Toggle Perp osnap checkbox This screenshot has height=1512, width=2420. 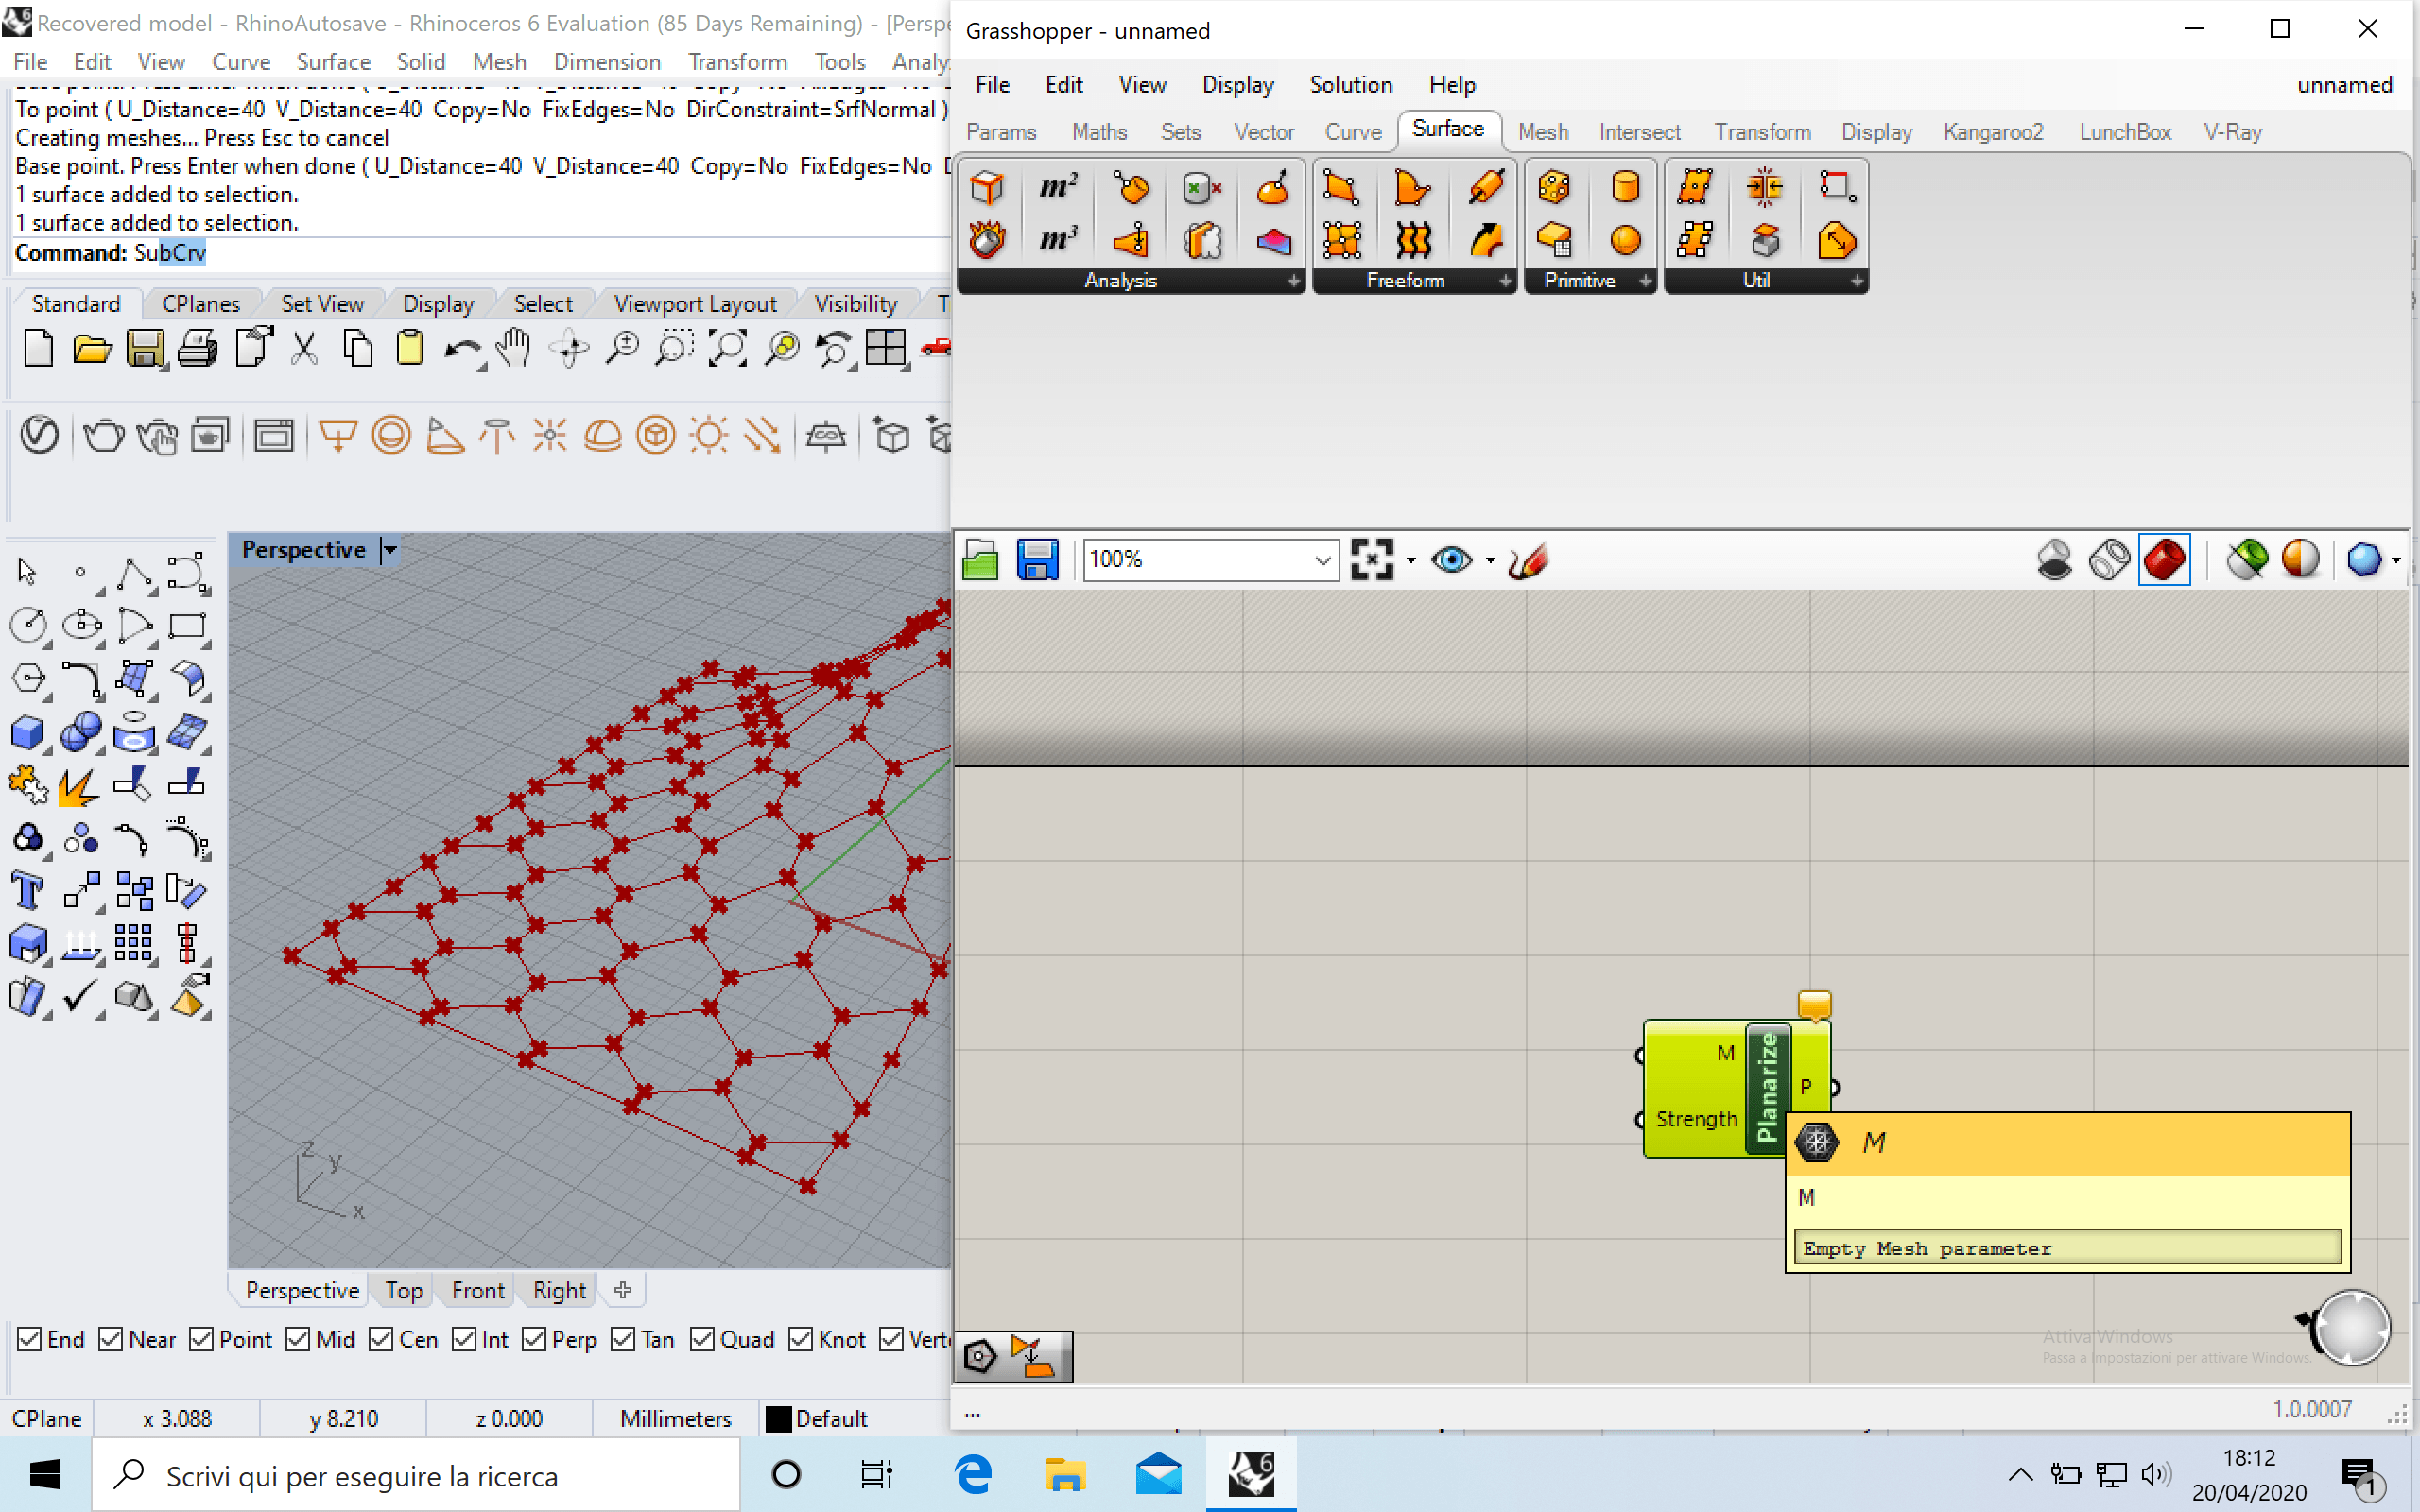(533, 1339)
